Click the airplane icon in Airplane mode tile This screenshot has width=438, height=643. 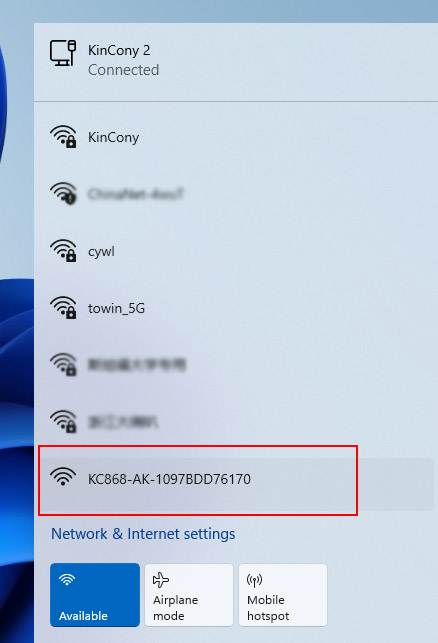(x=161, y=580)
